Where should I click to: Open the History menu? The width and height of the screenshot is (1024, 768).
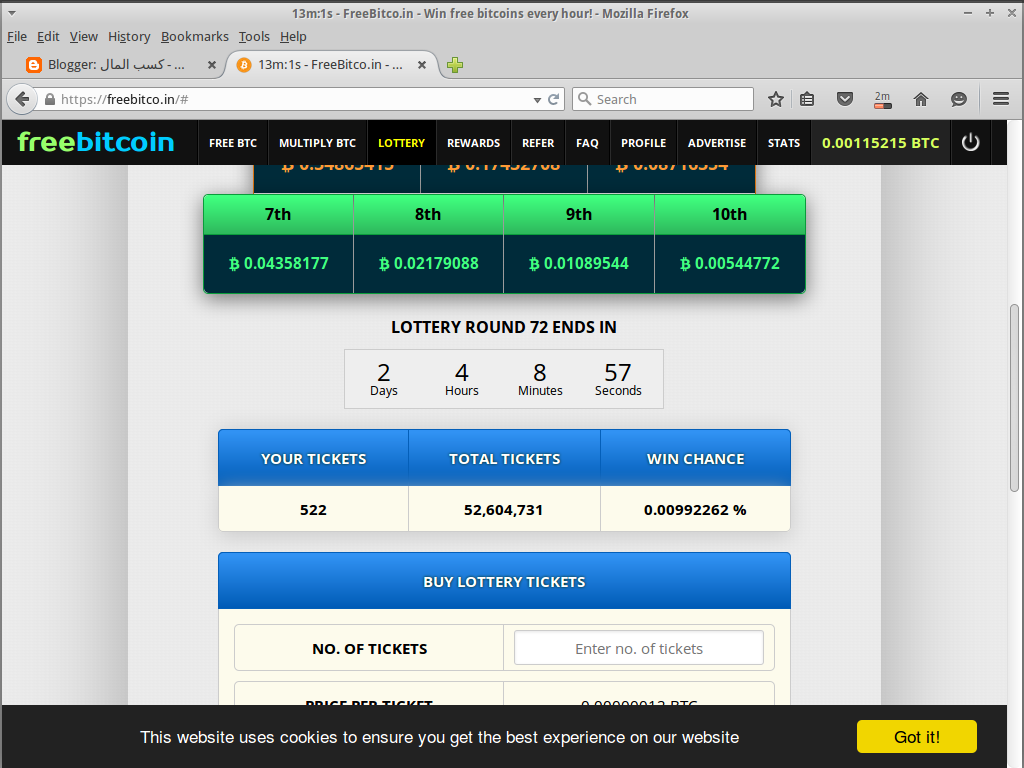(x=129, y=37)
